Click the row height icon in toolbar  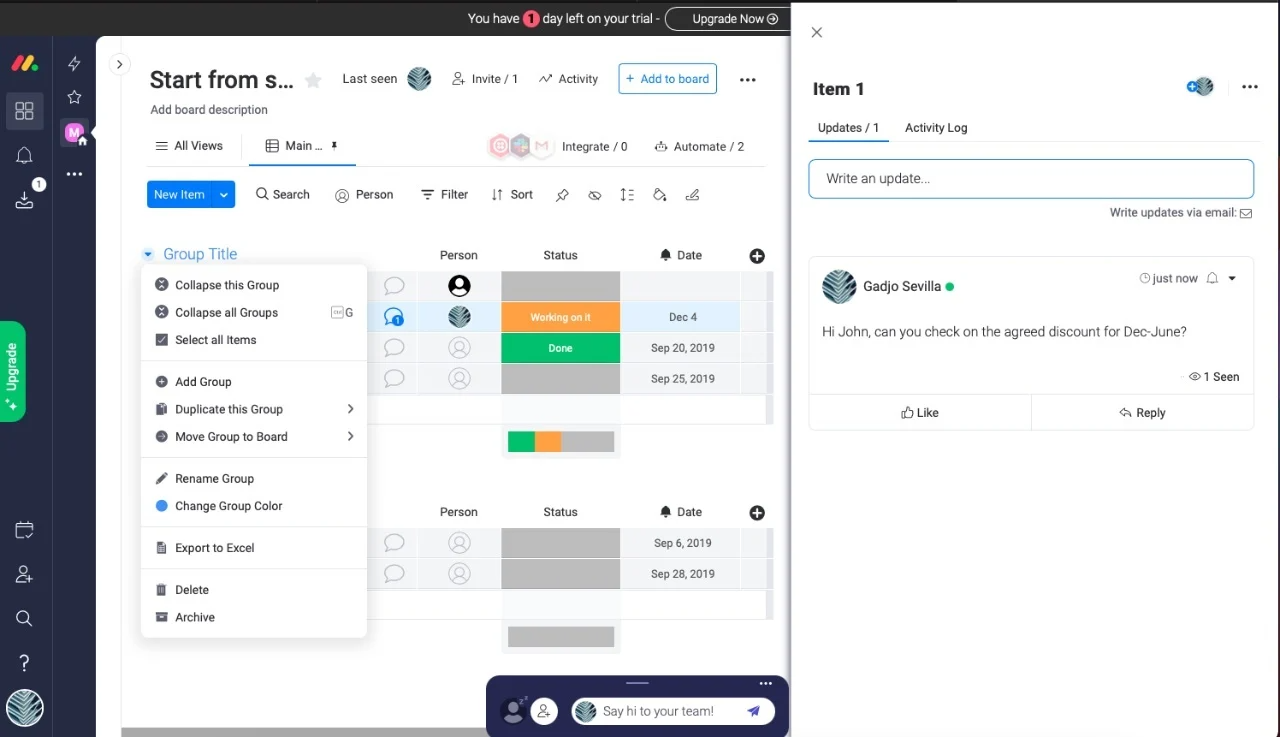(x=627, y=195)
